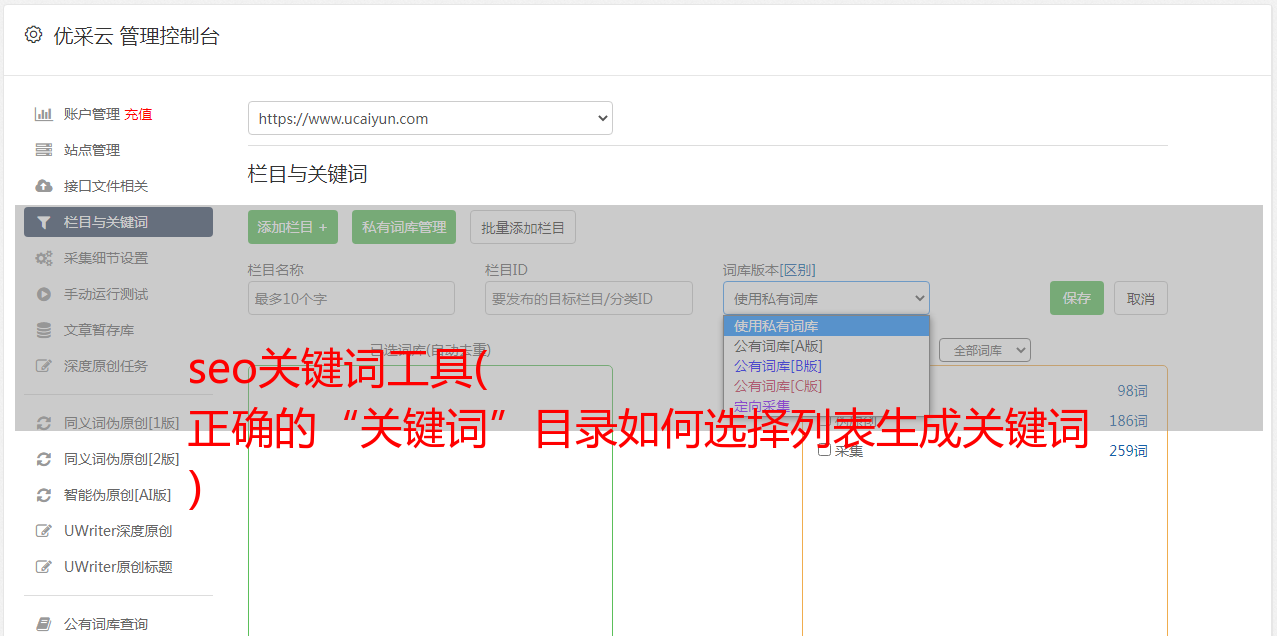
Task: Click the database icon for 文章暂存库
Action: click(x=43, y=330)
